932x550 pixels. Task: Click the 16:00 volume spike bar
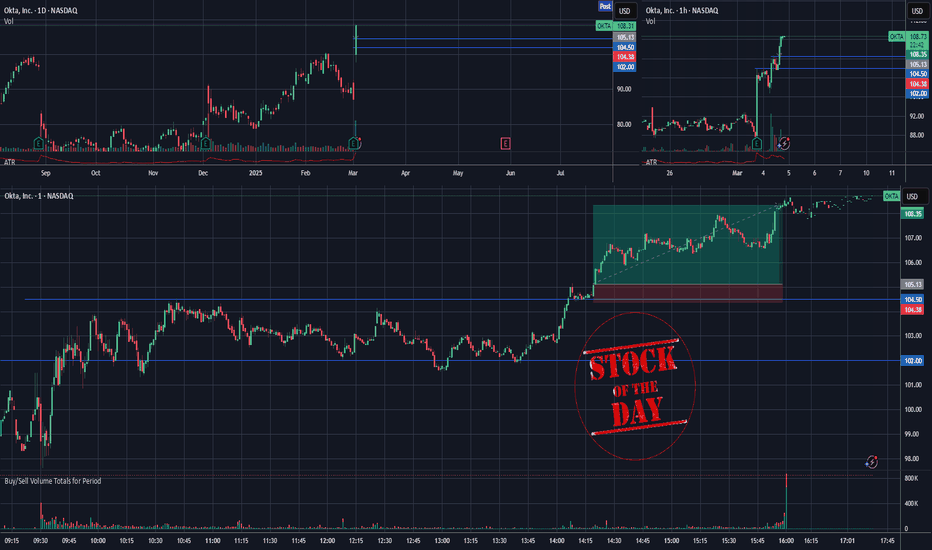coord(786,501)
